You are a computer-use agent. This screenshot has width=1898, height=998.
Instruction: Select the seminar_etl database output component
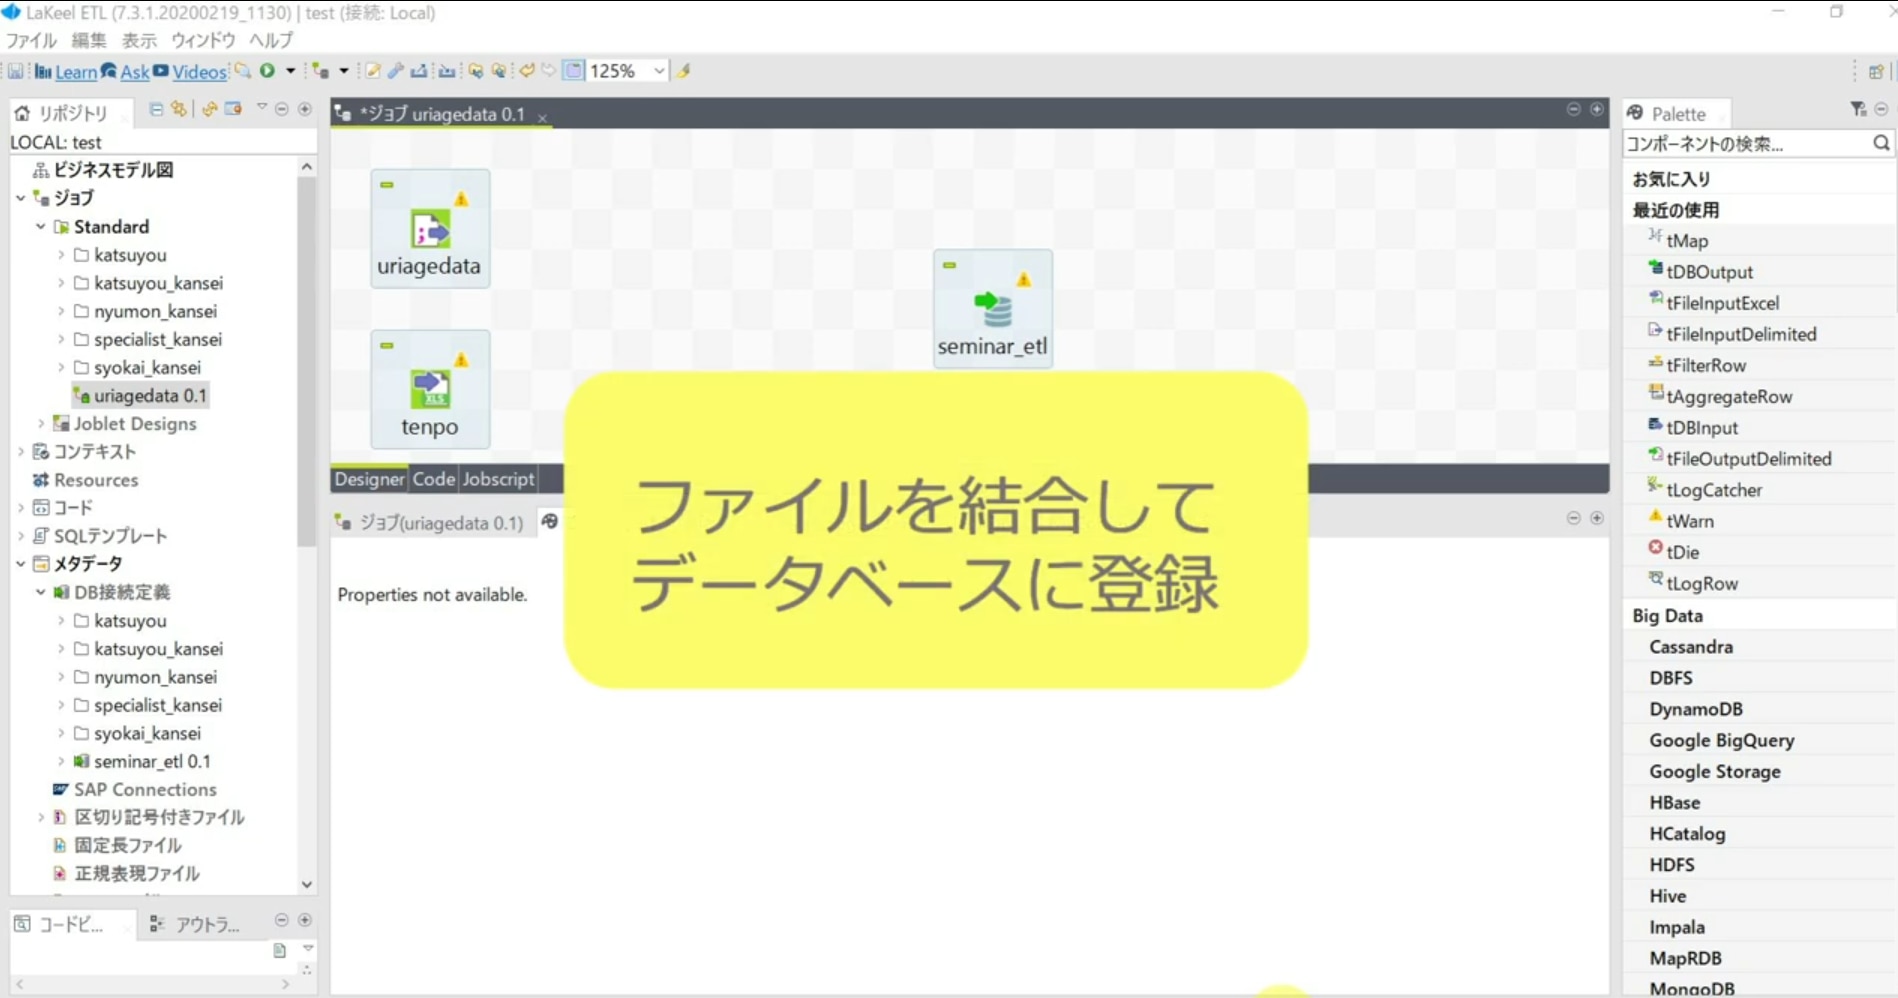pyautogui.click(x=992, y=309)
